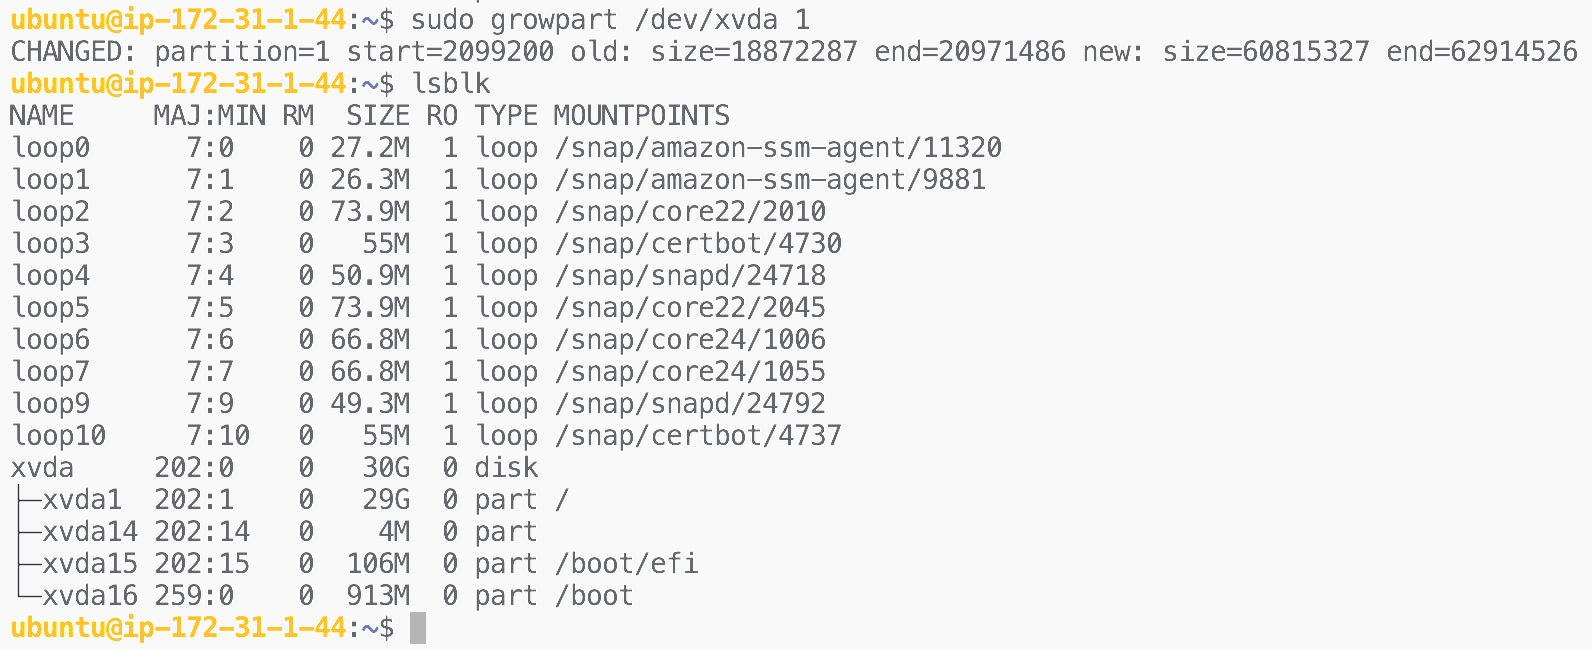The width and height of the screenshot is (1592, 650).
Task: Click the MAJ:MIN column header
Action: coord(210,116)
